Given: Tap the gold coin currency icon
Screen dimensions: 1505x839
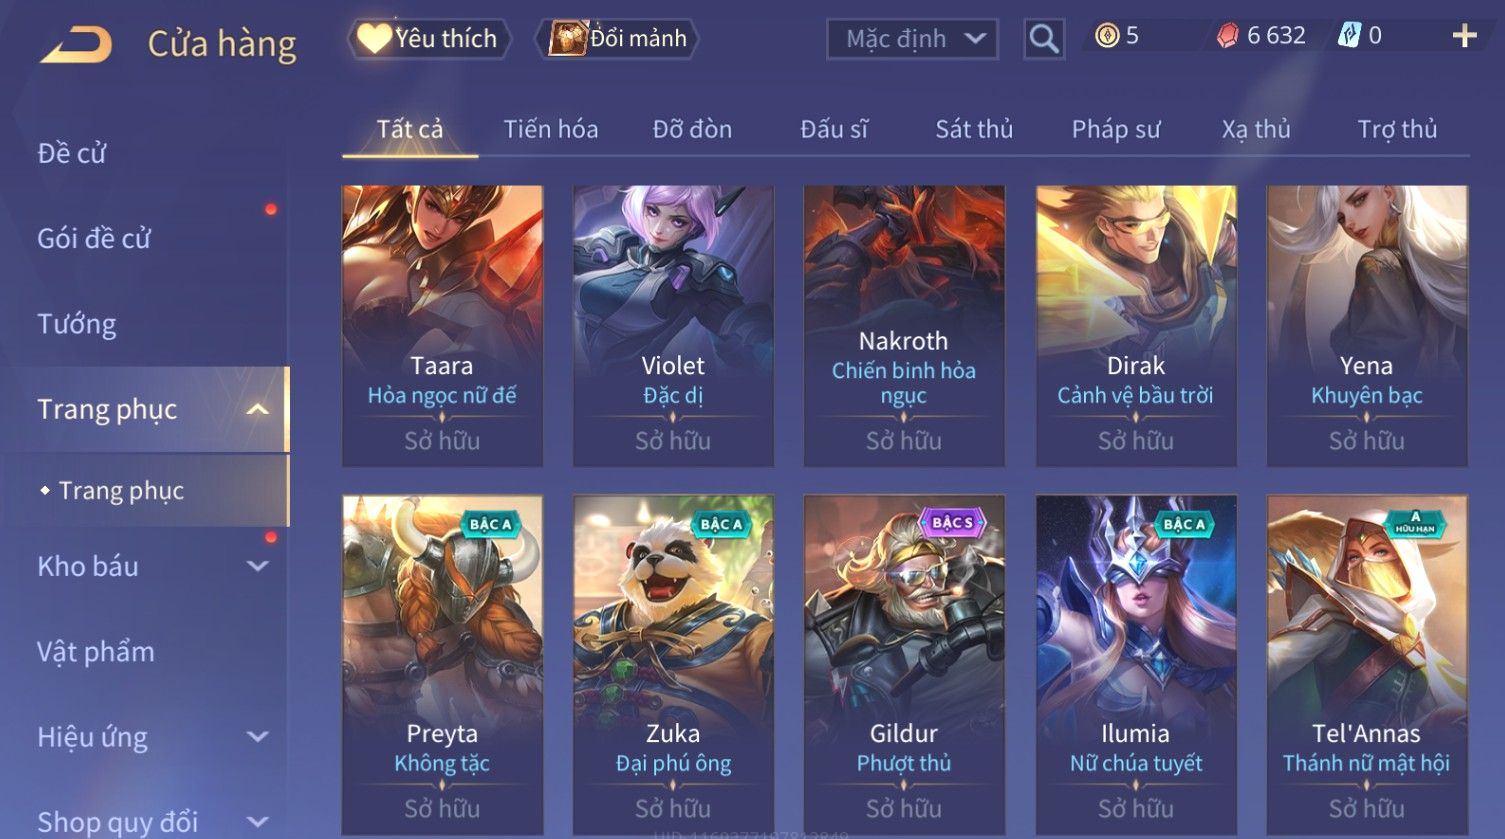Looking at the screenshot, I should pyautogui.click(x=1106, y=37).
